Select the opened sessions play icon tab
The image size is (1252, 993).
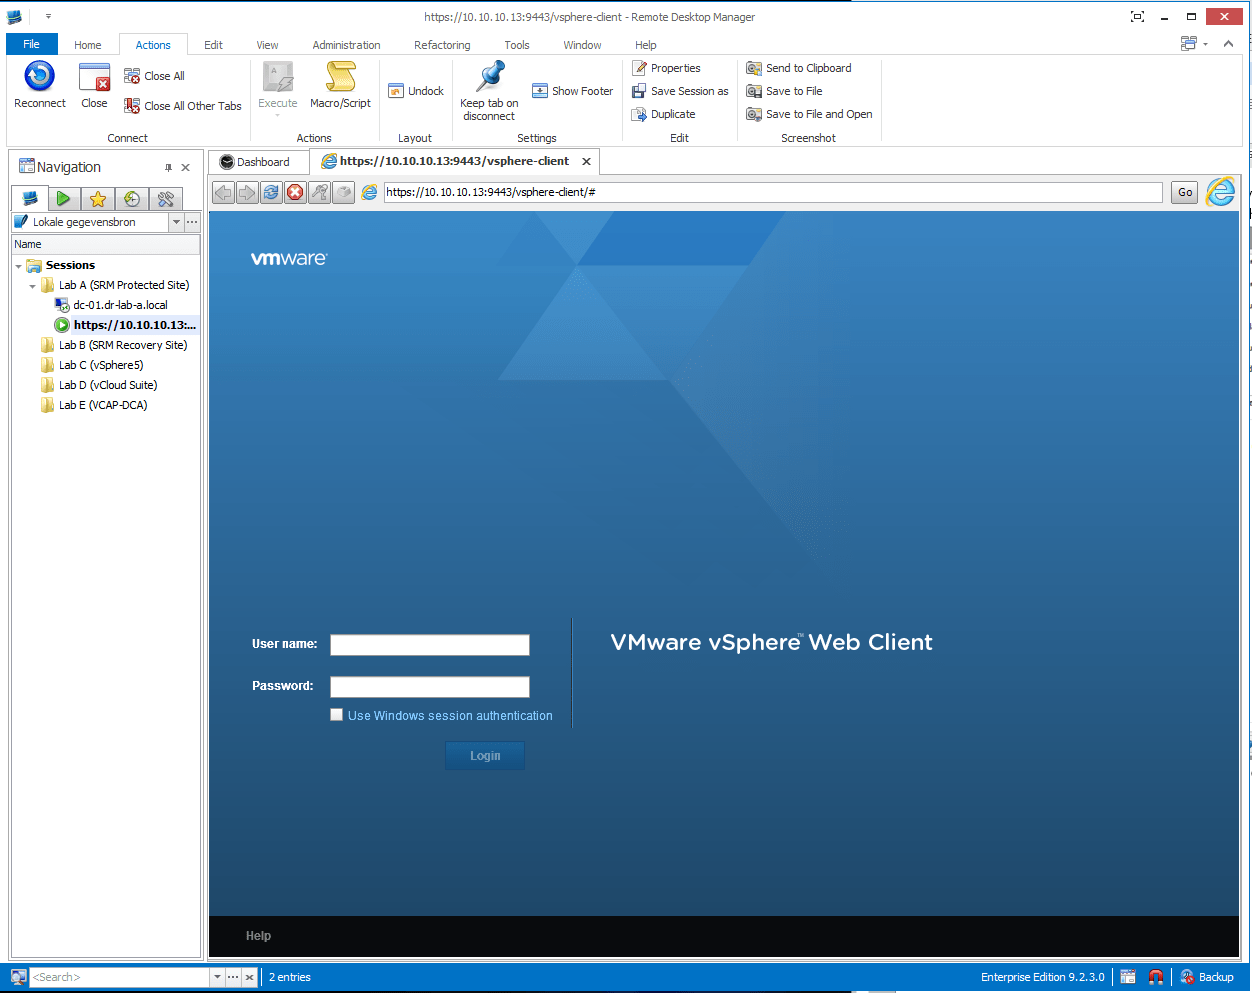coord(63,199)
